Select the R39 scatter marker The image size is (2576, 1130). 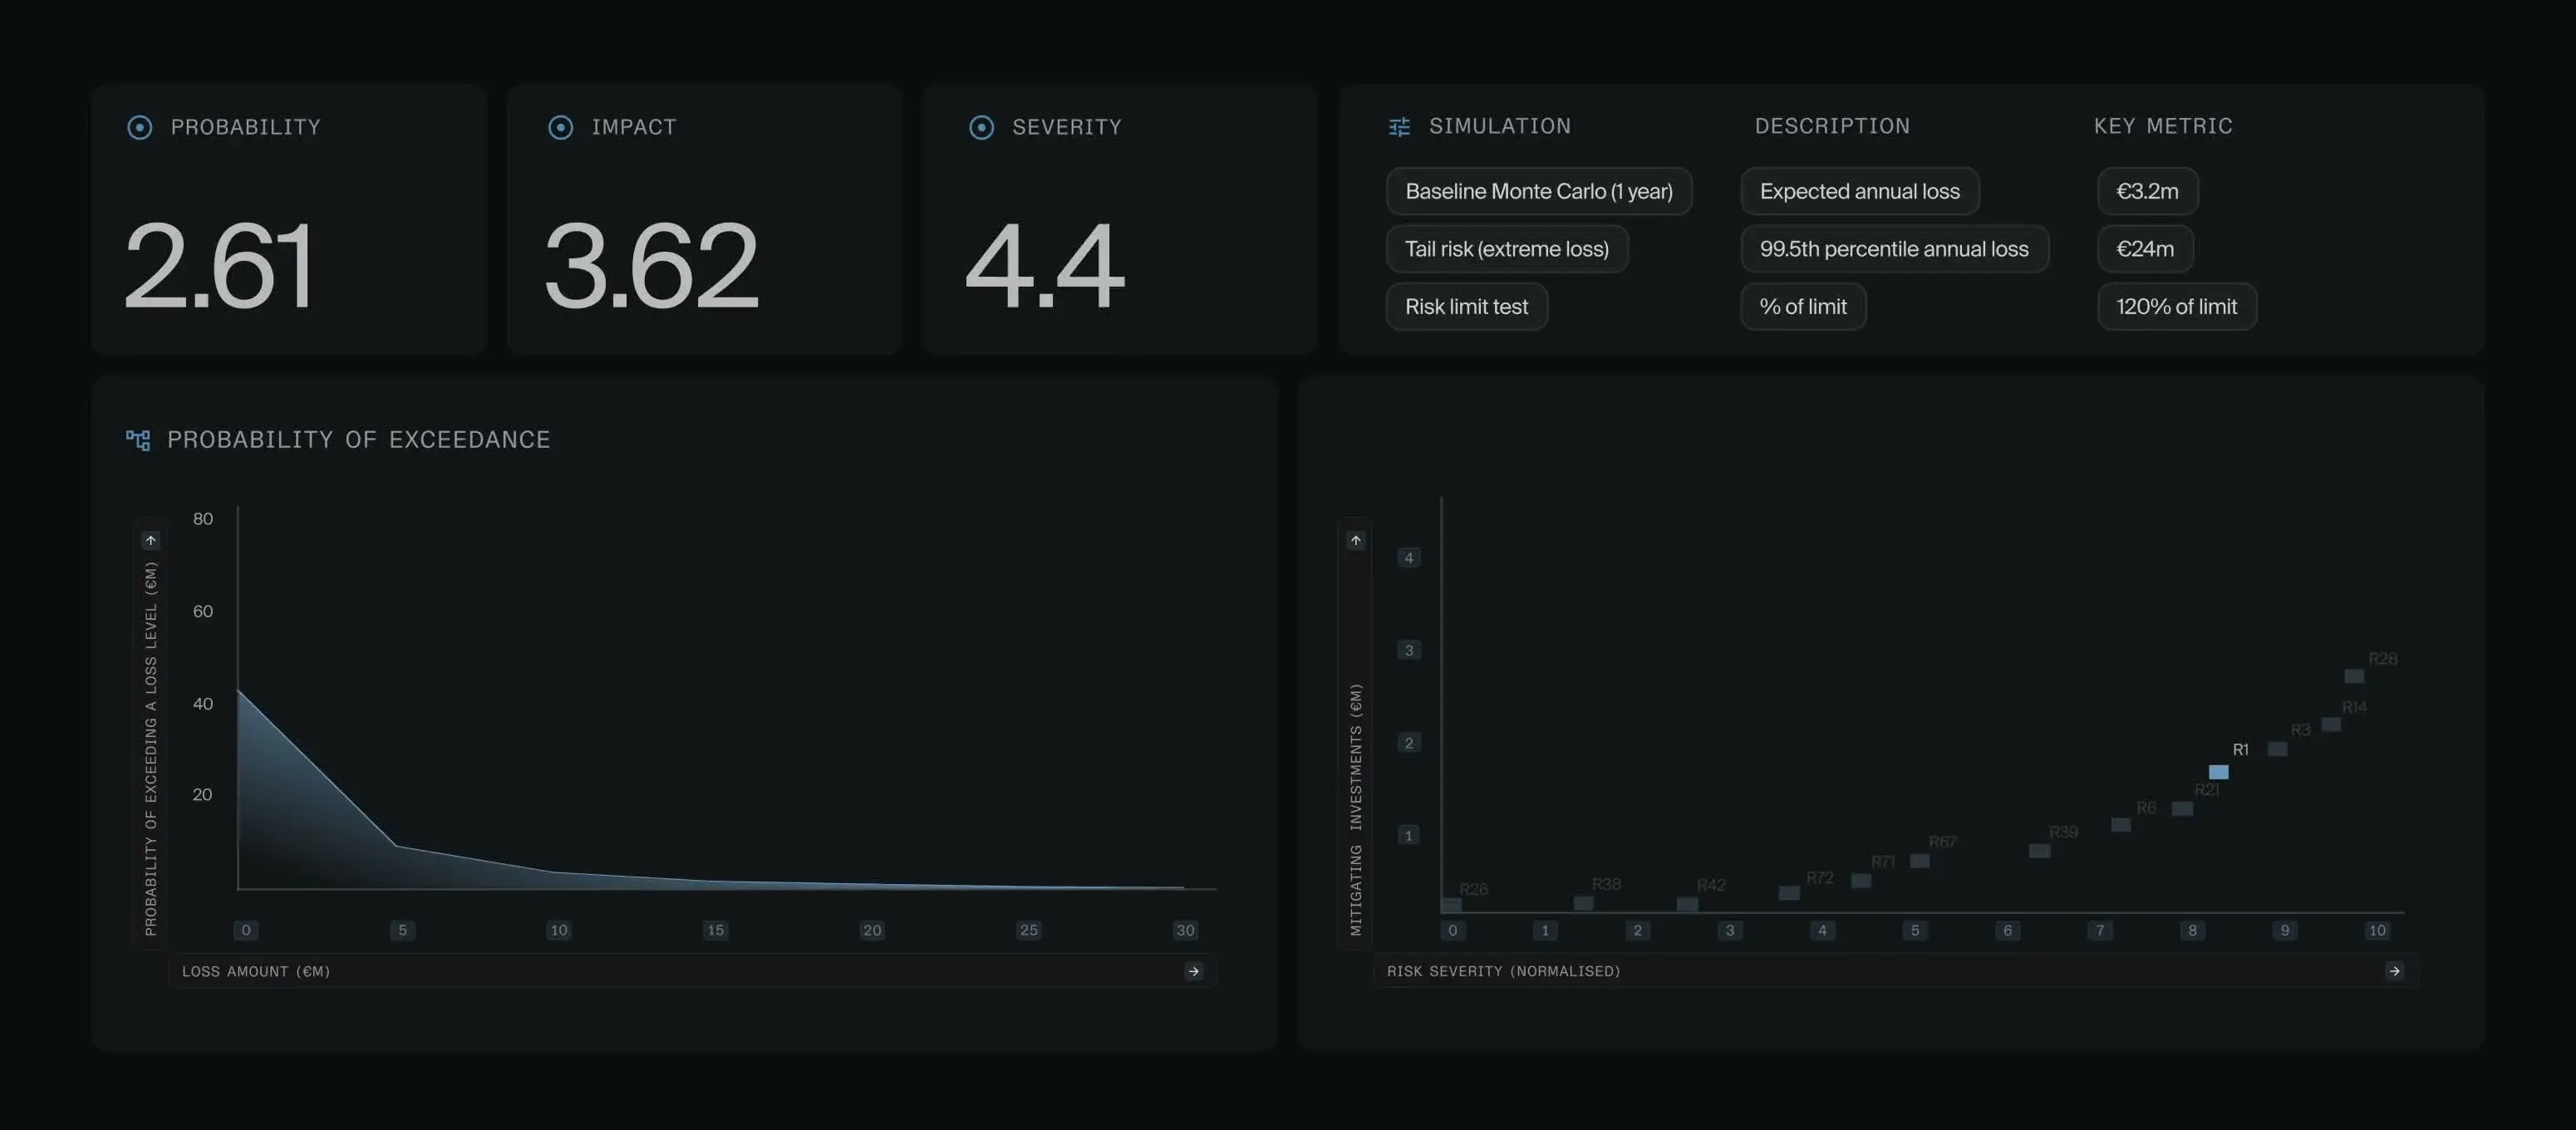click(x=2040, y=851)
